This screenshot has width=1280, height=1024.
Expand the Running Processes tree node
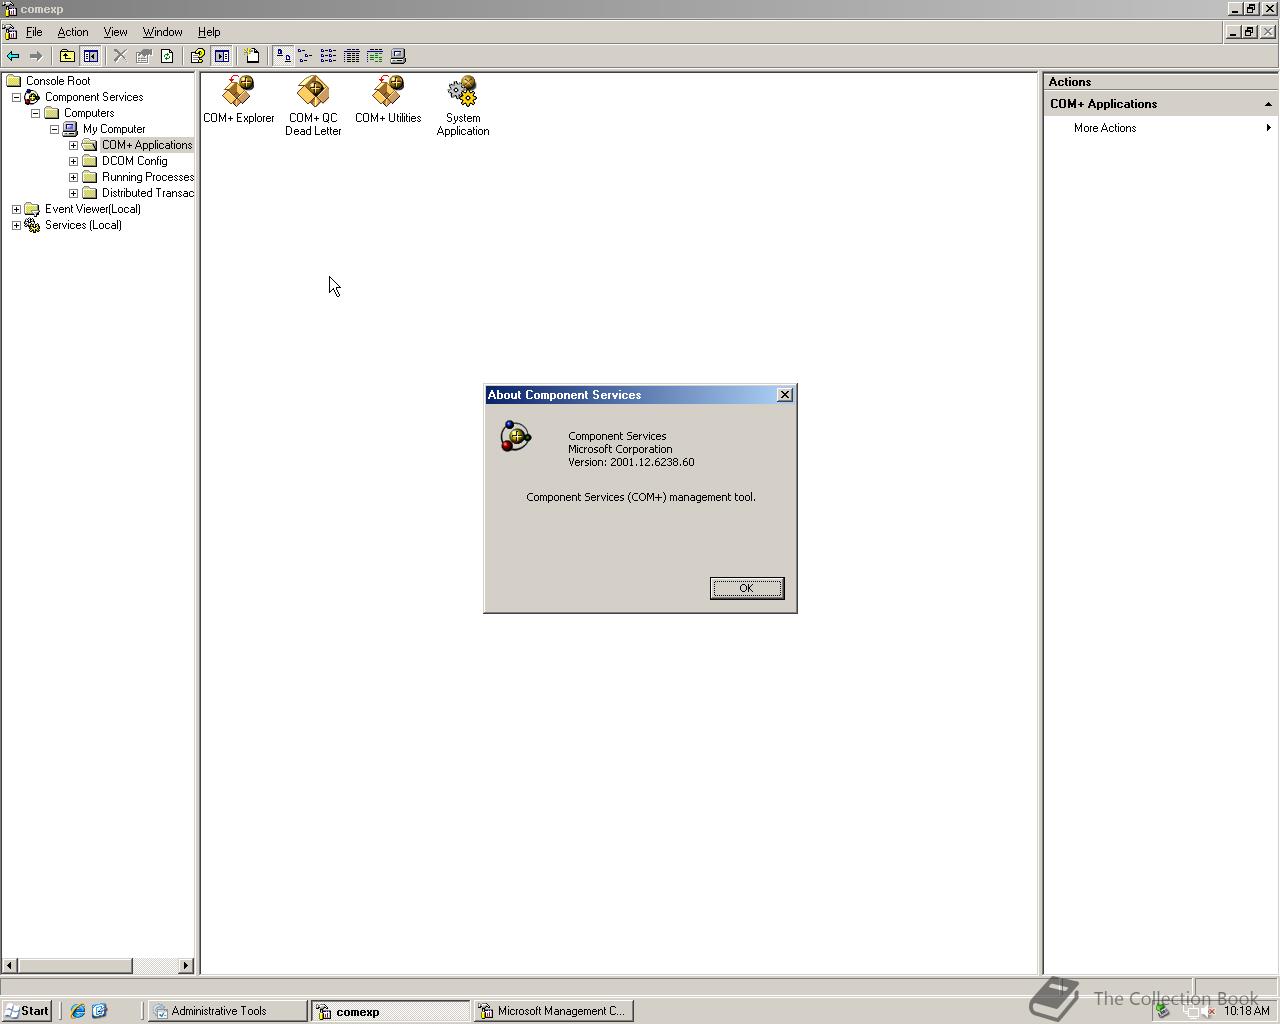coord(73,177)
